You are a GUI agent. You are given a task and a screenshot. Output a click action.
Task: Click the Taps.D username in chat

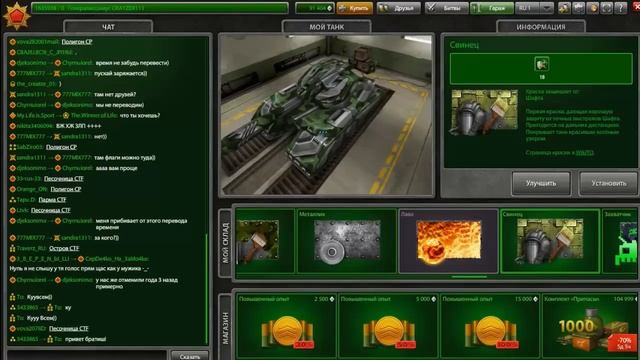26,200
